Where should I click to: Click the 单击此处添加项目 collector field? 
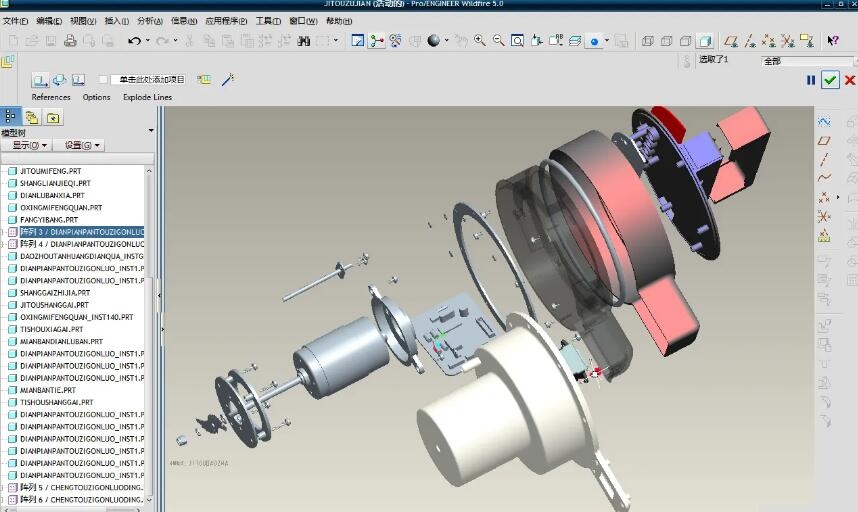148,80
